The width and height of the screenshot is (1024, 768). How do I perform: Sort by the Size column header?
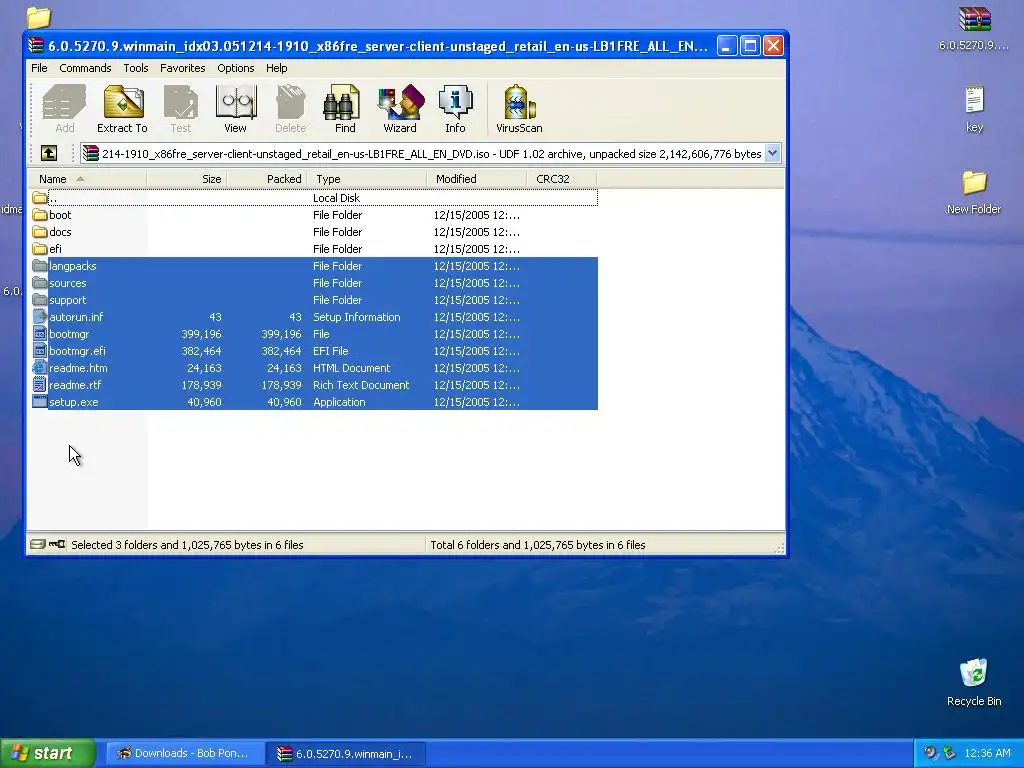pyautogui.click(x=187, y=179)
